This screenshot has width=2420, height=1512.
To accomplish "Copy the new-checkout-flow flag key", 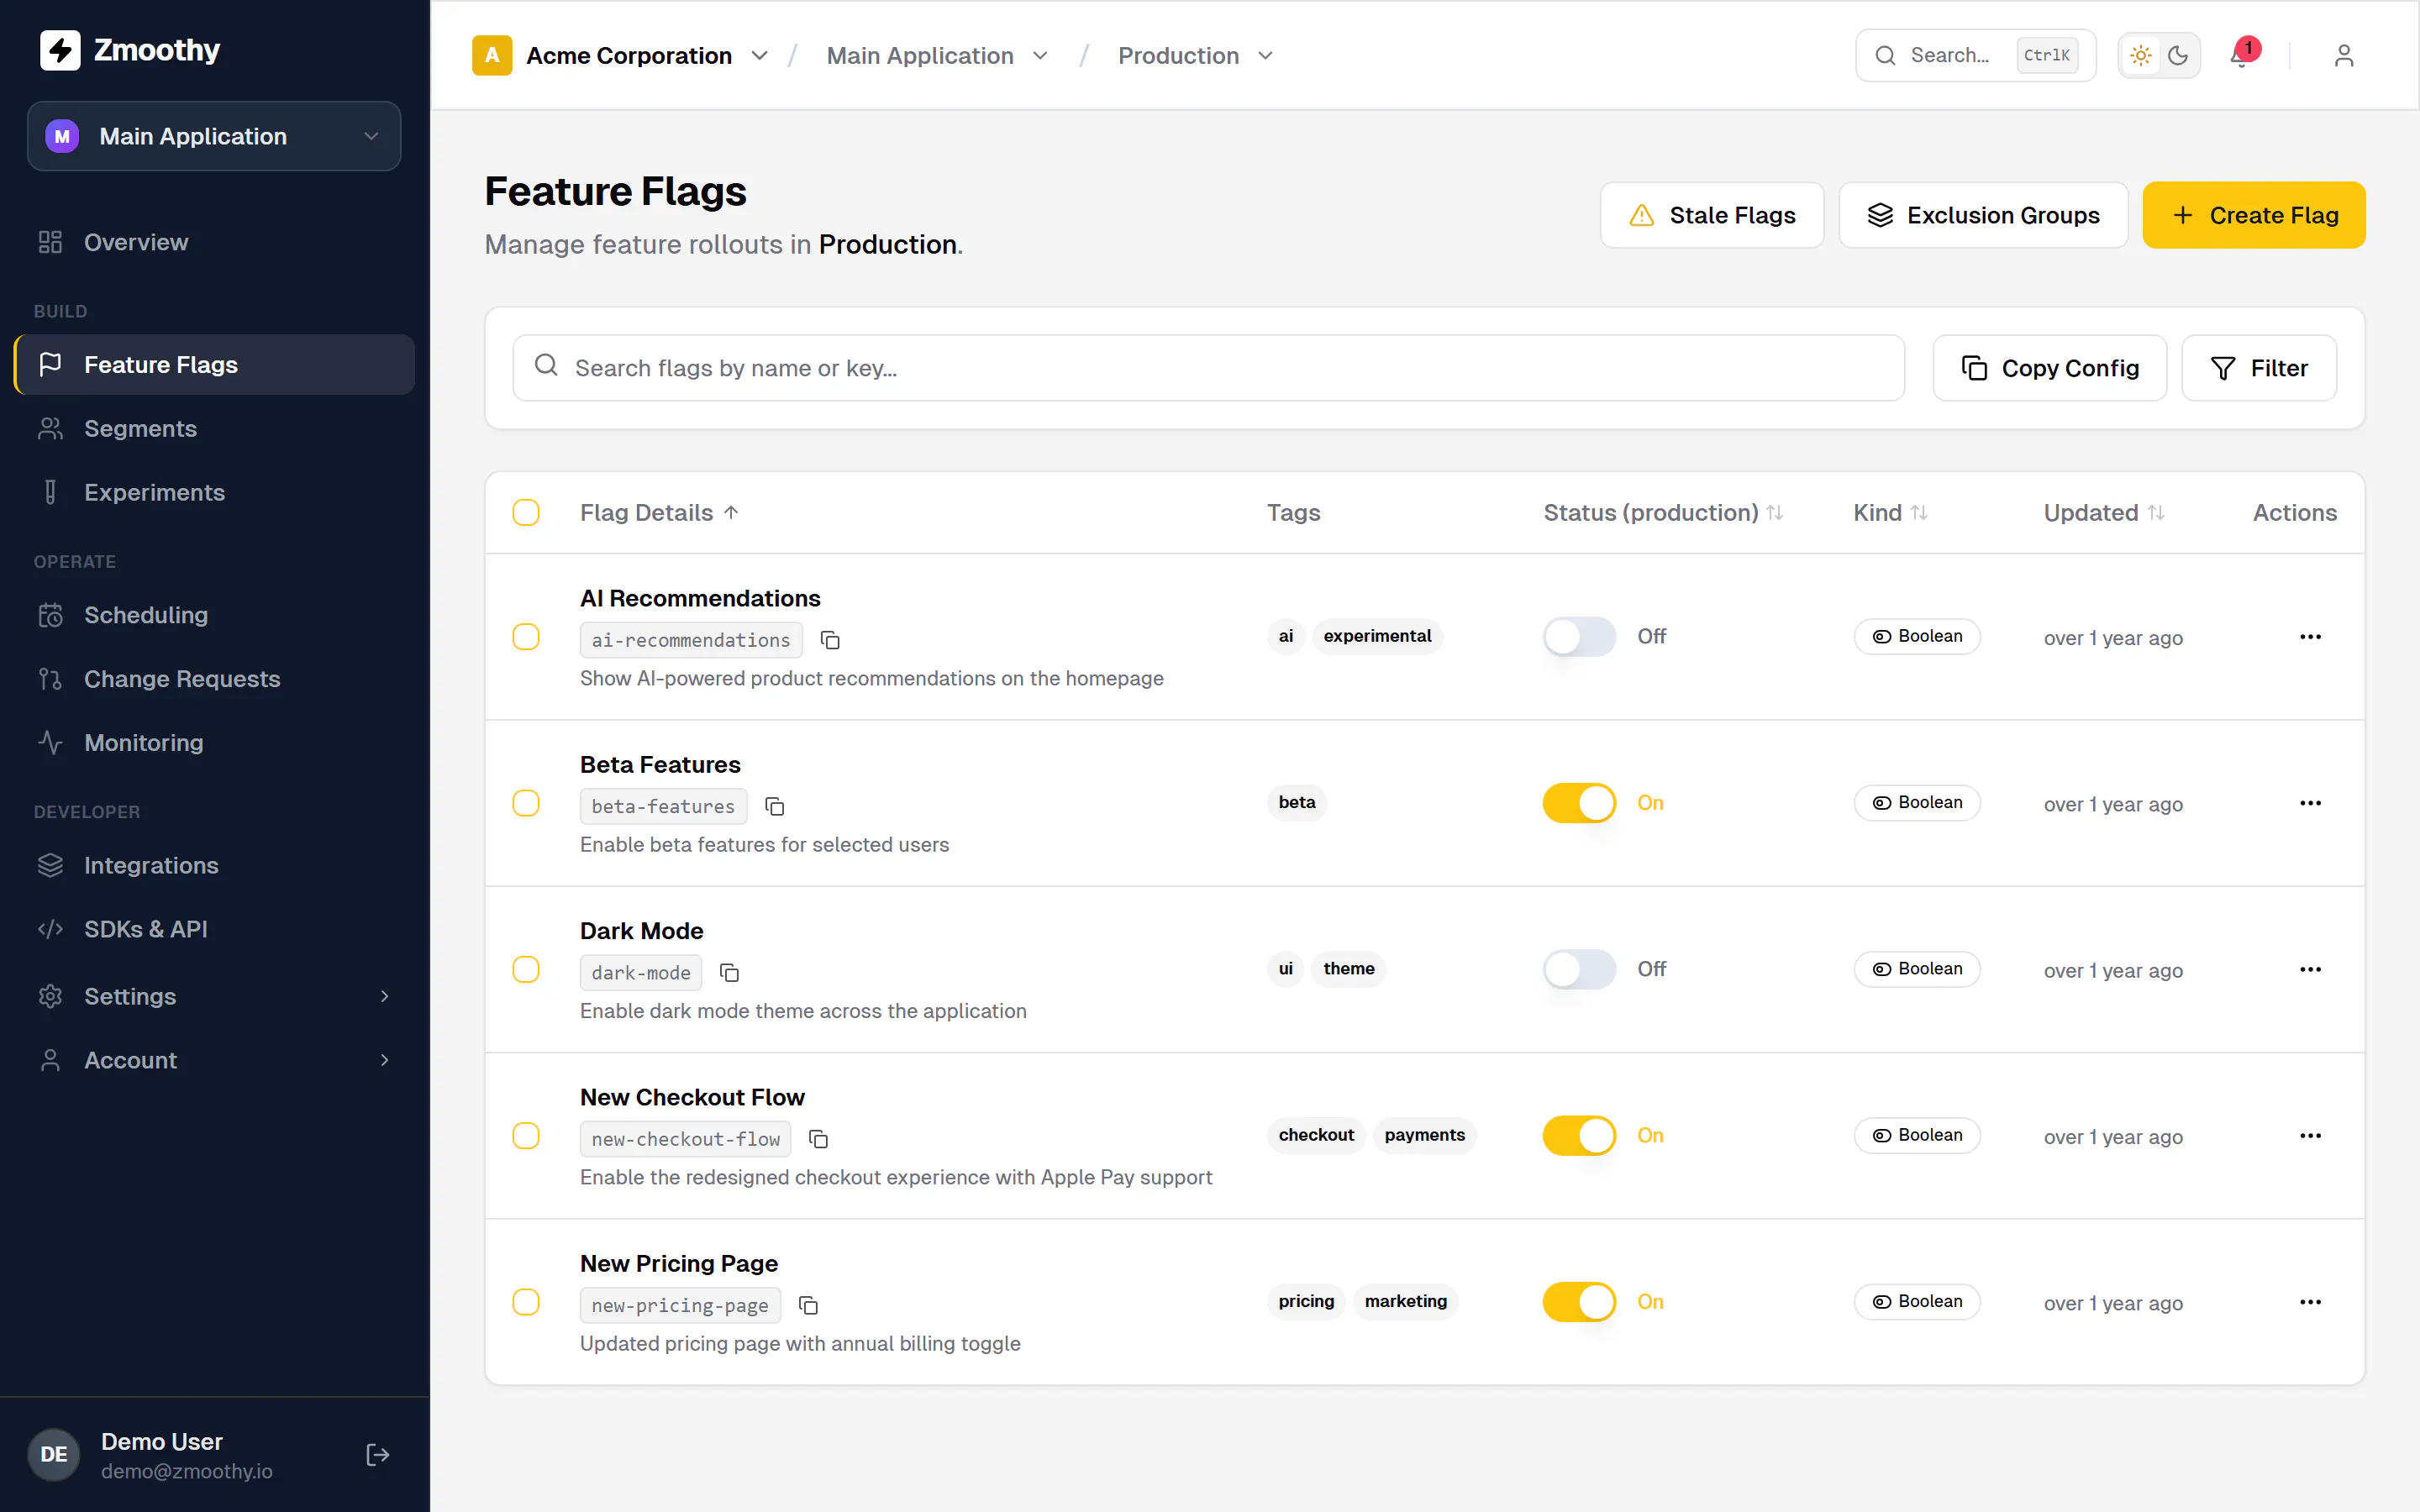I will pyautogui.click(x=818, y=1139).
